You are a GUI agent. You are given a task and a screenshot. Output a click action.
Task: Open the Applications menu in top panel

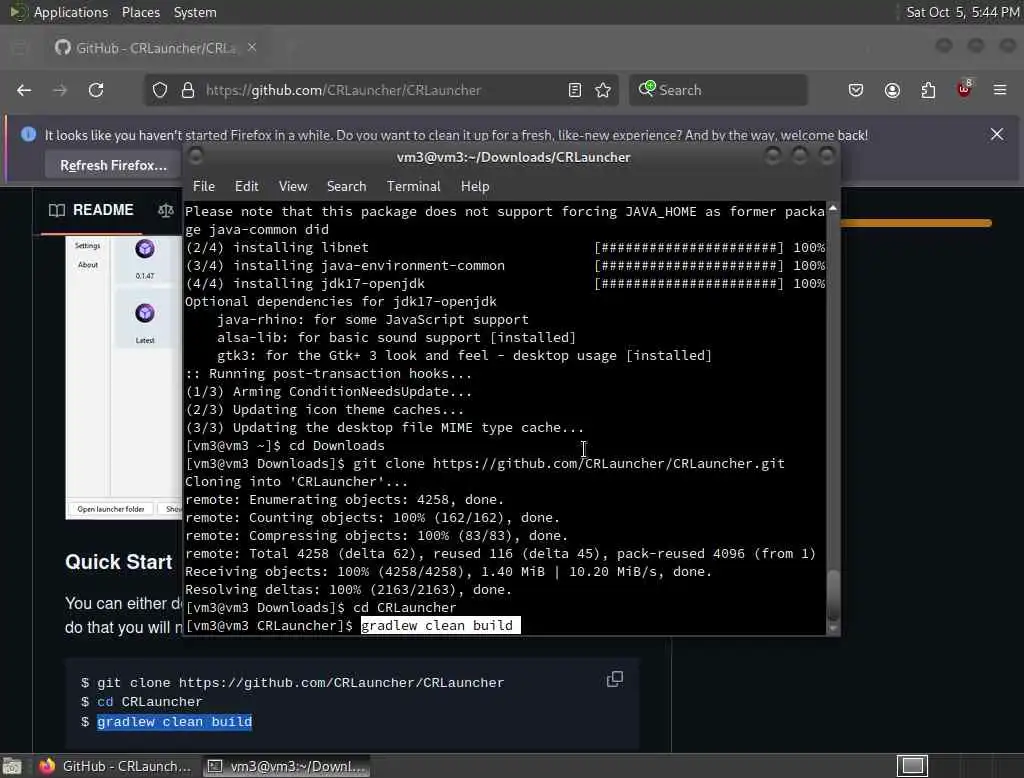click(71, 12)
